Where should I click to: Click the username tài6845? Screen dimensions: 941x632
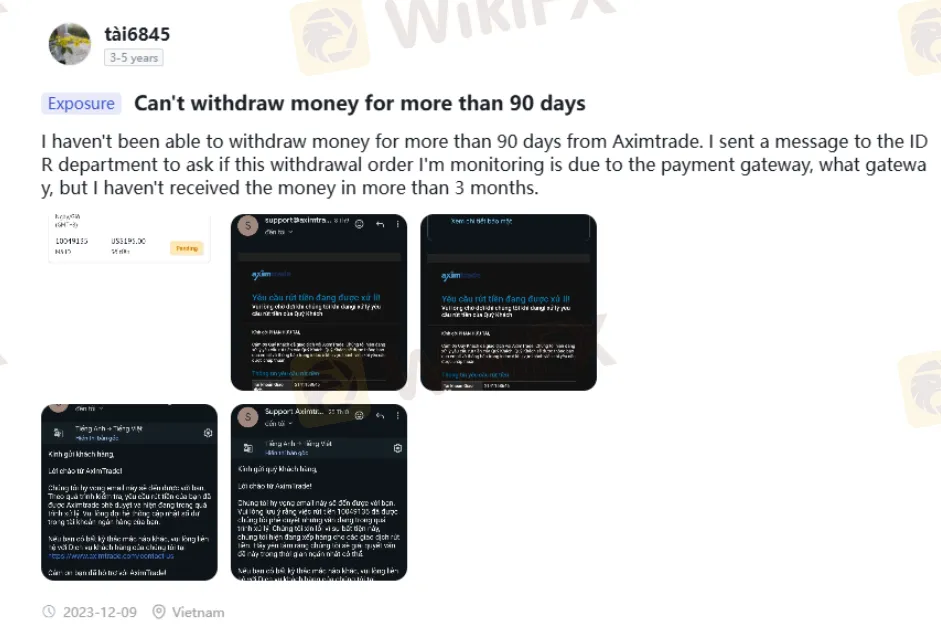(137, 34)
